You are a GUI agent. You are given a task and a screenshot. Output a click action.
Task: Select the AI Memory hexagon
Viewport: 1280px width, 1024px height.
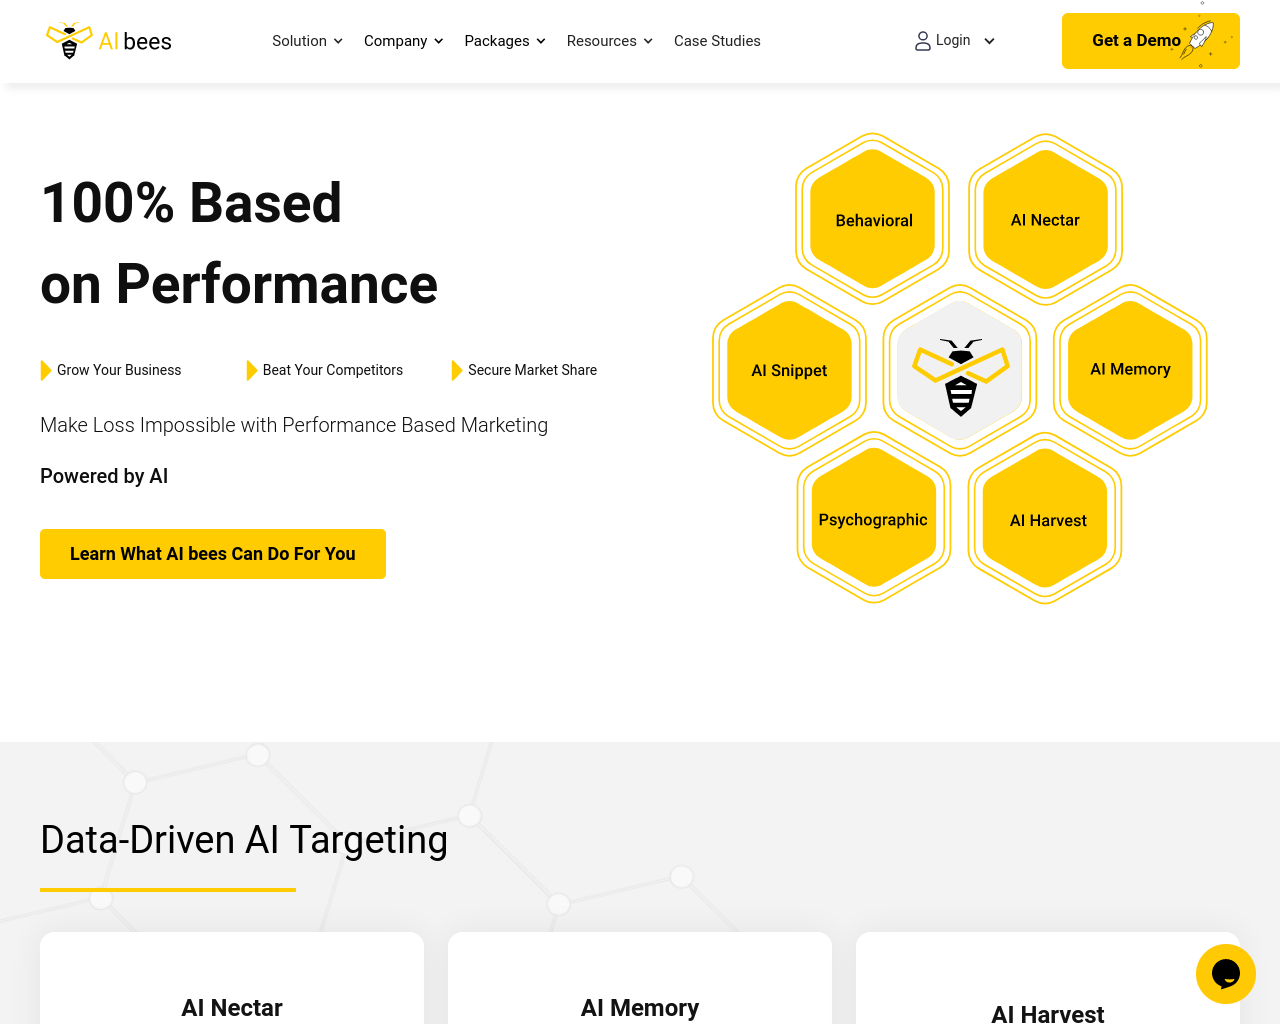tap(1130, 370)
